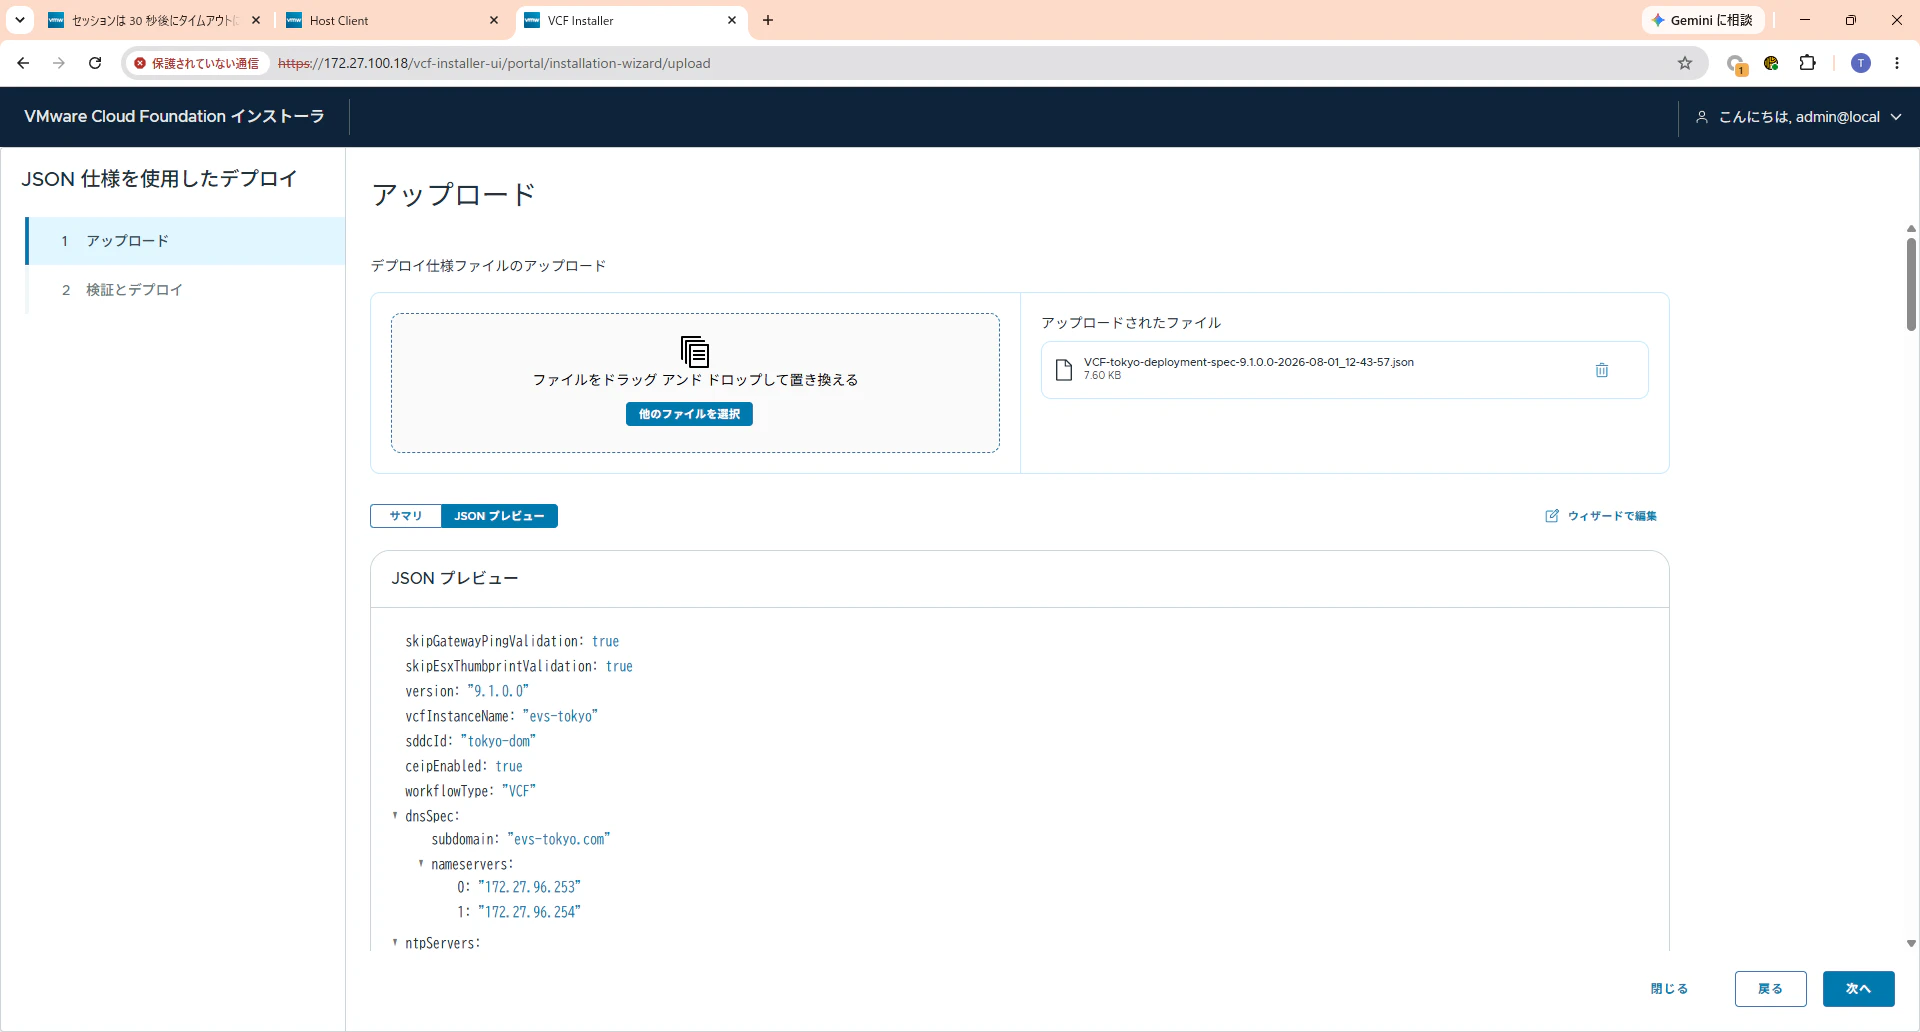
Task: Click the scrollbar down arrow
Action: click(x=1911, y=943)
